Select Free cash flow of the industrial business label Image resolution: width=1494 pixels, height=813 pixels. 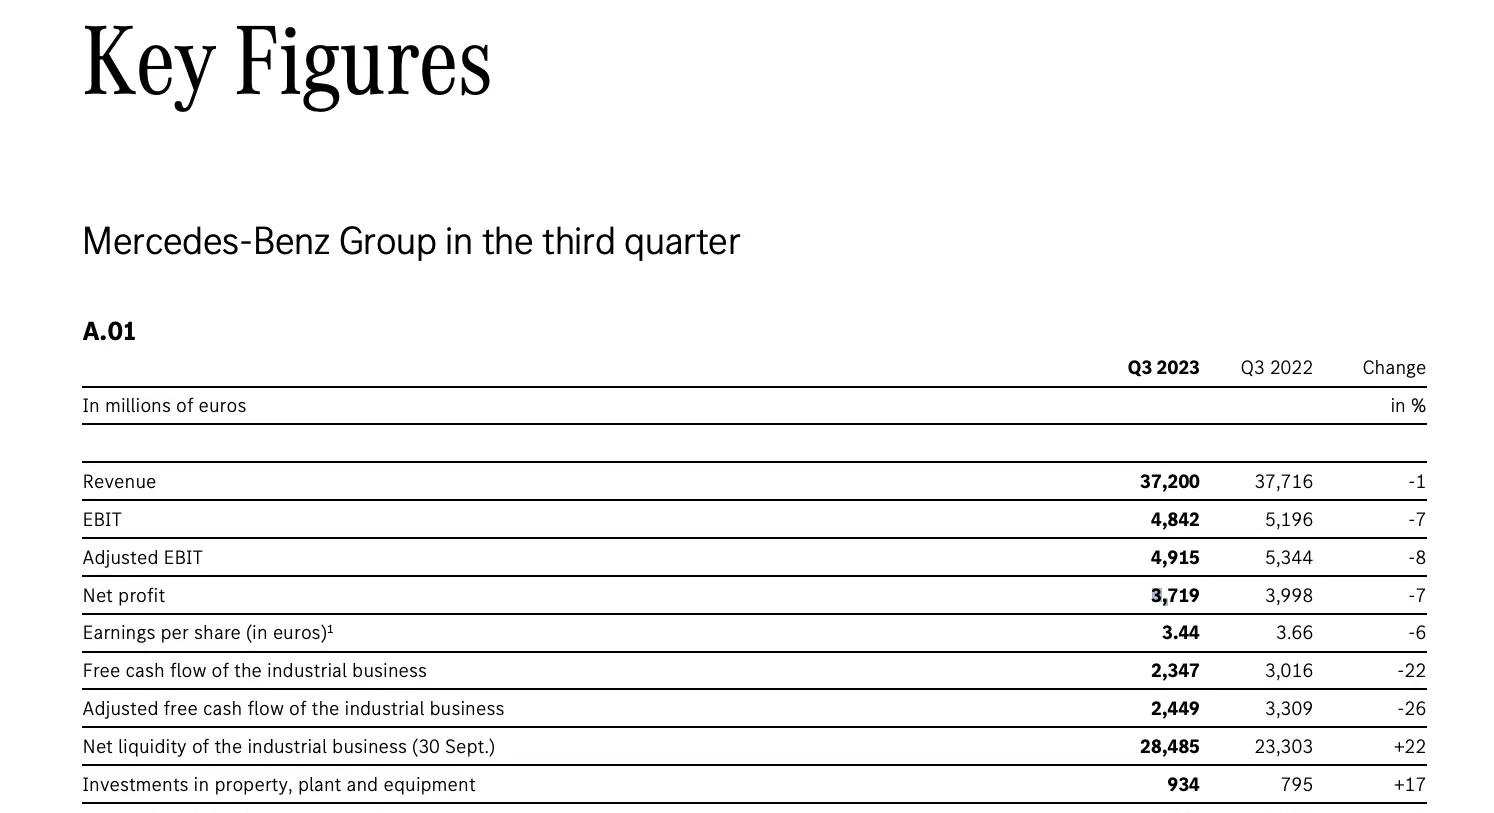[x=254, y=671]
